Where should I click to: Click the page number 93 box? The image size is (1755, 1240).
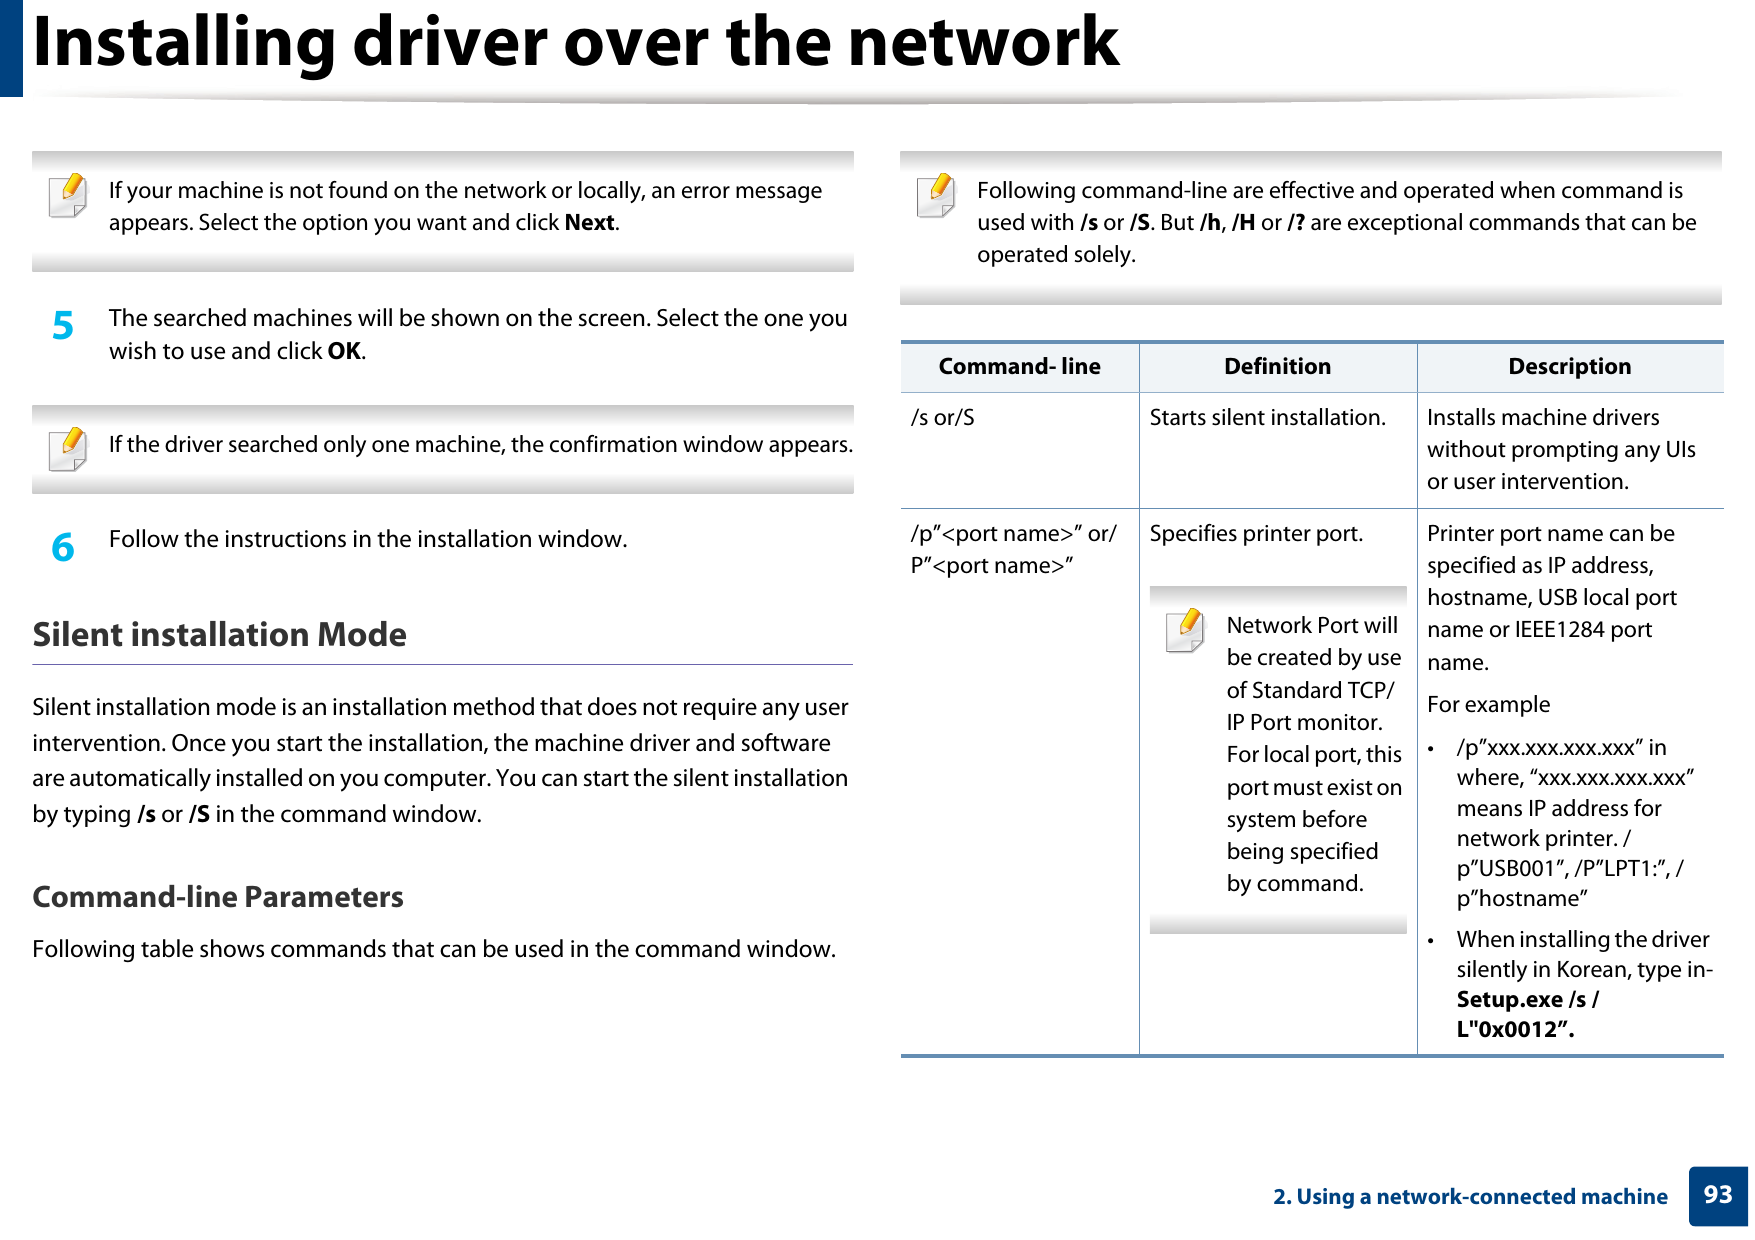click(x=1717, y=1196)
